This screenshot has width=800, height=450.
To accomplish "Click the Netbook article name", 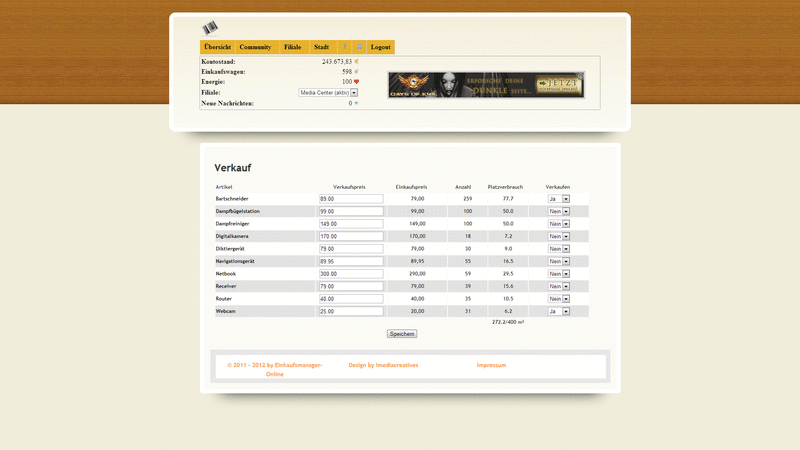I will pyautogui.click(x=226, y=273).
